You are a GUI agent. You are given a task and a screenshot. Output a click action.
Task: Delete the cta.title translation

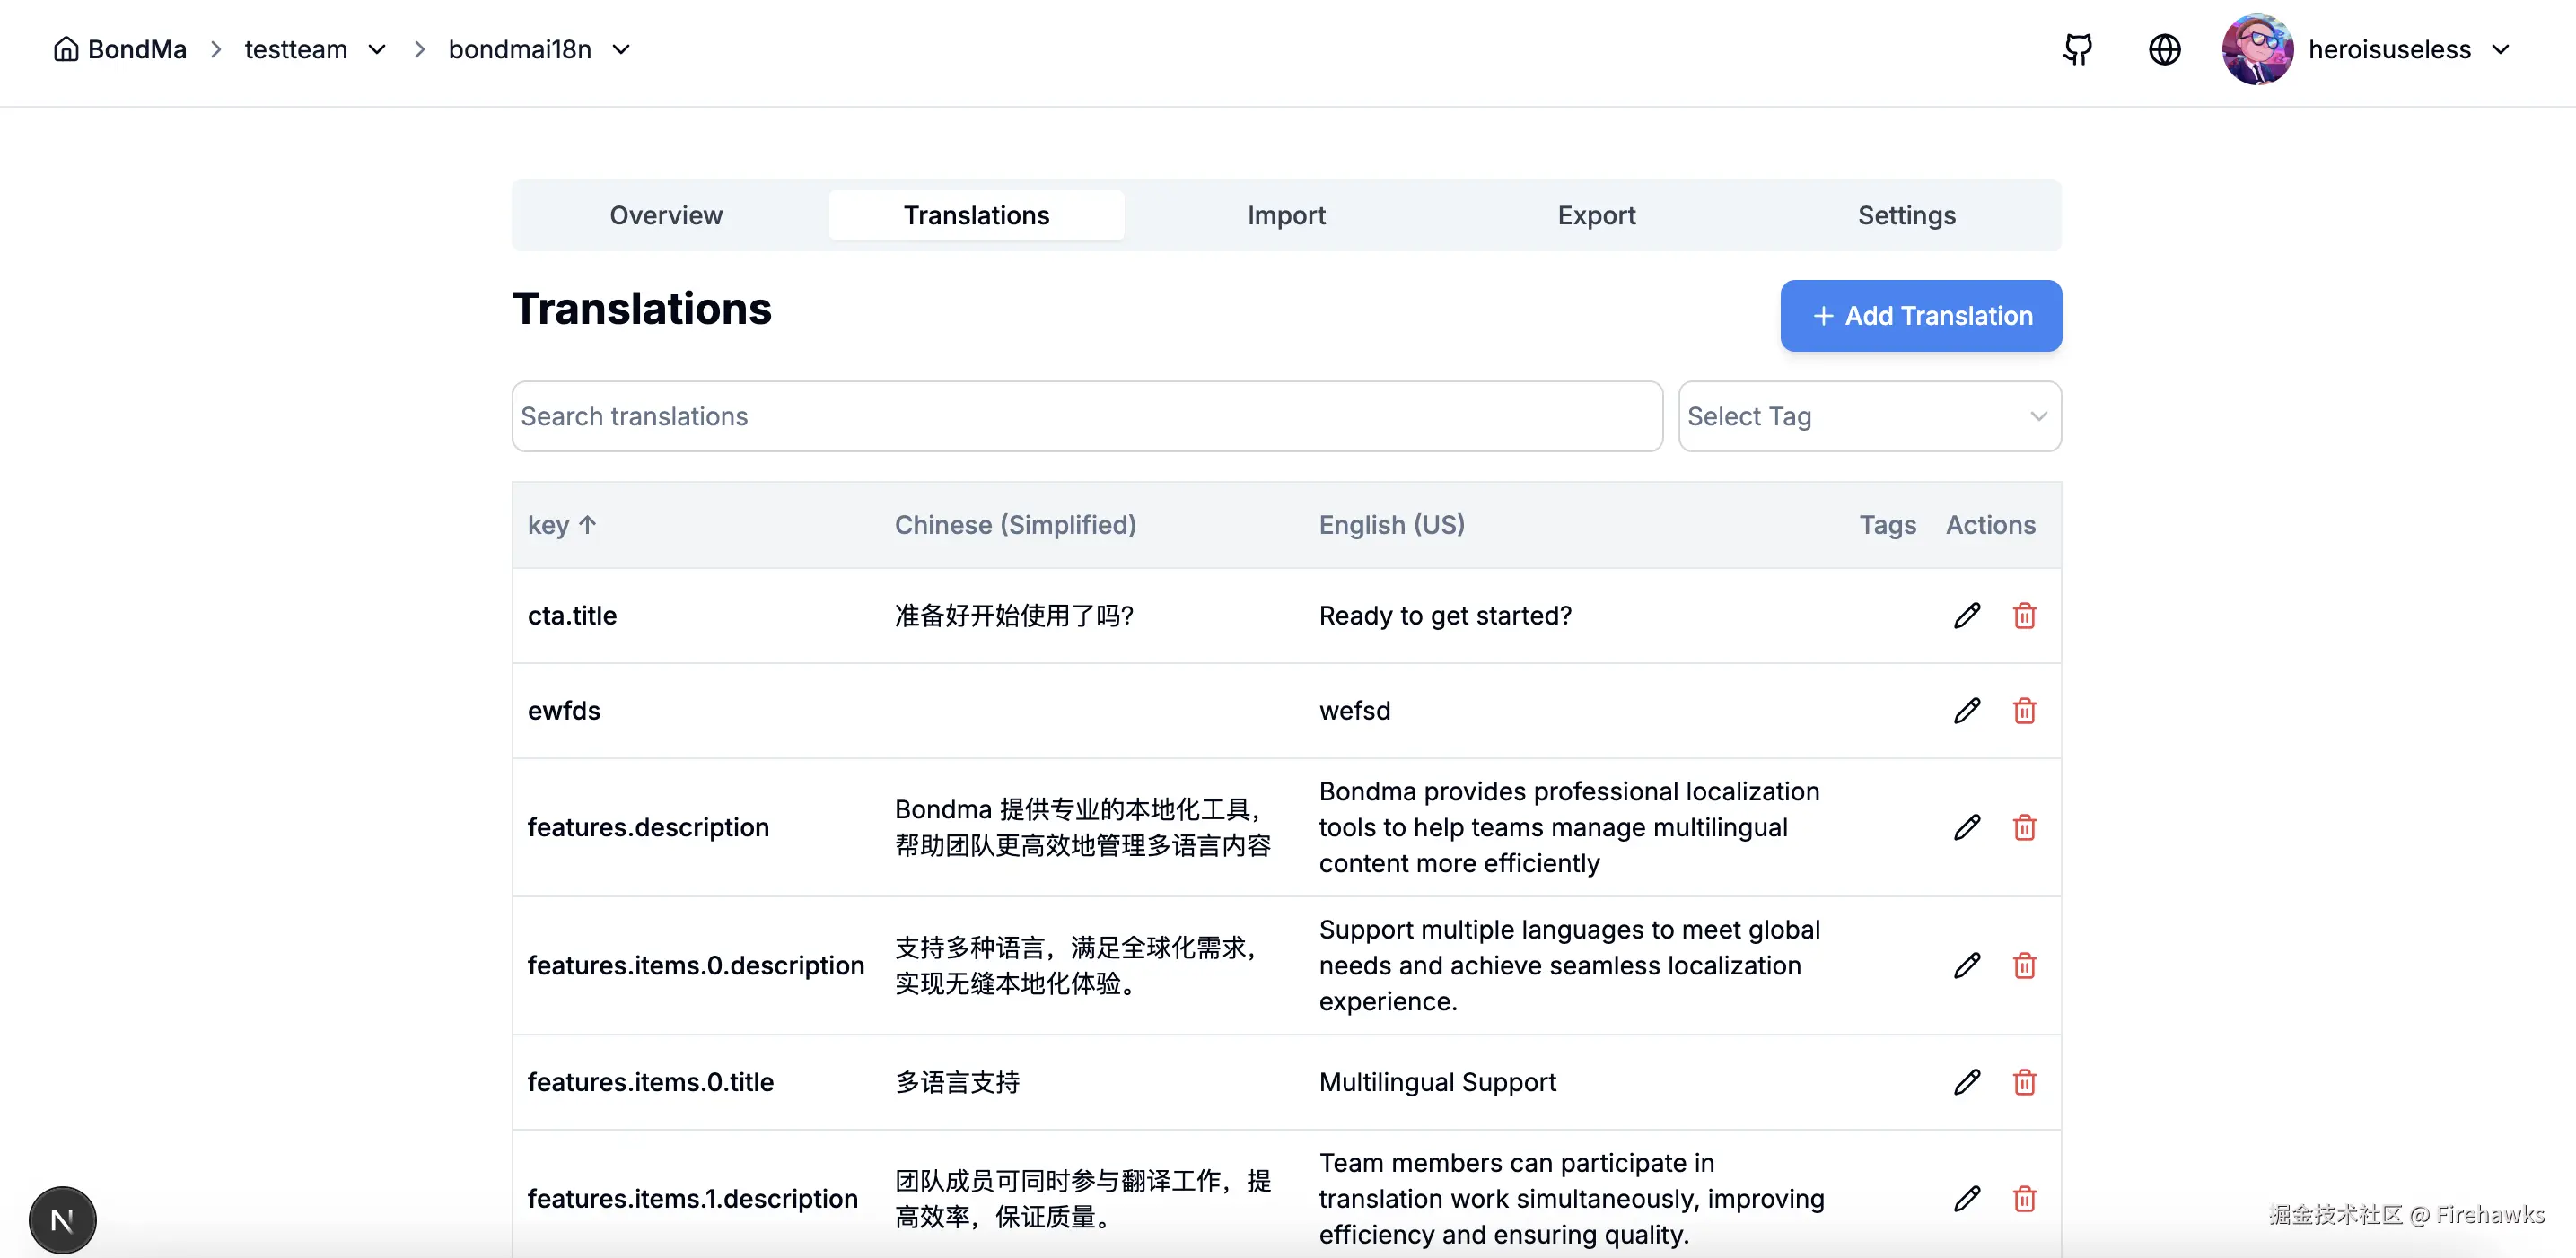click(x=2024, y=615)
